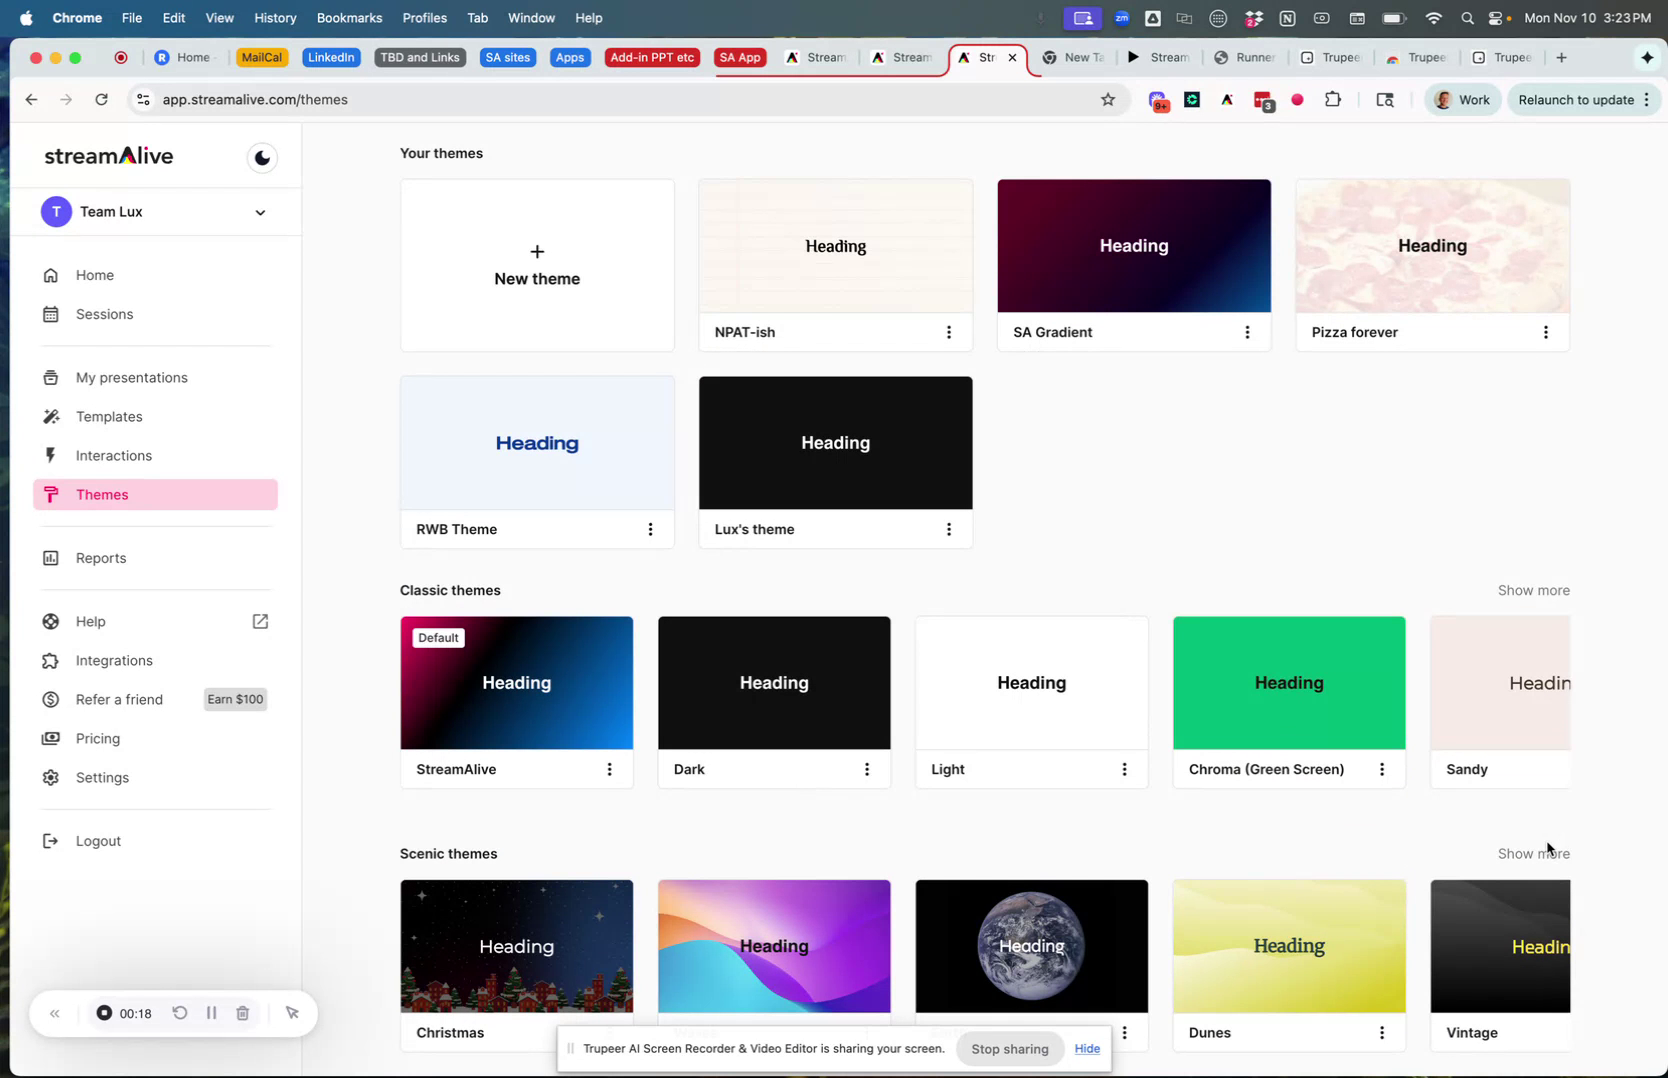Show more Scenic themes
This screenshot has height=1078, width=1668.
click(x=1532, y=853)
